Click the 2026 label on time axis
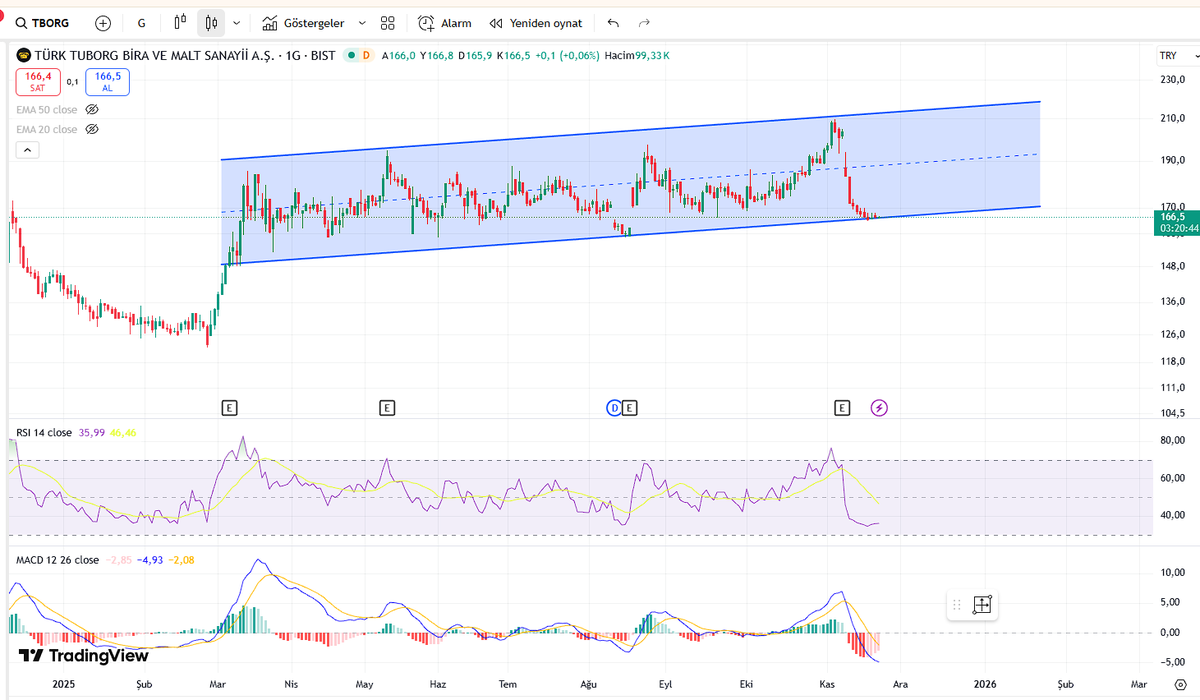1200x700 pixels. point(986,685)
